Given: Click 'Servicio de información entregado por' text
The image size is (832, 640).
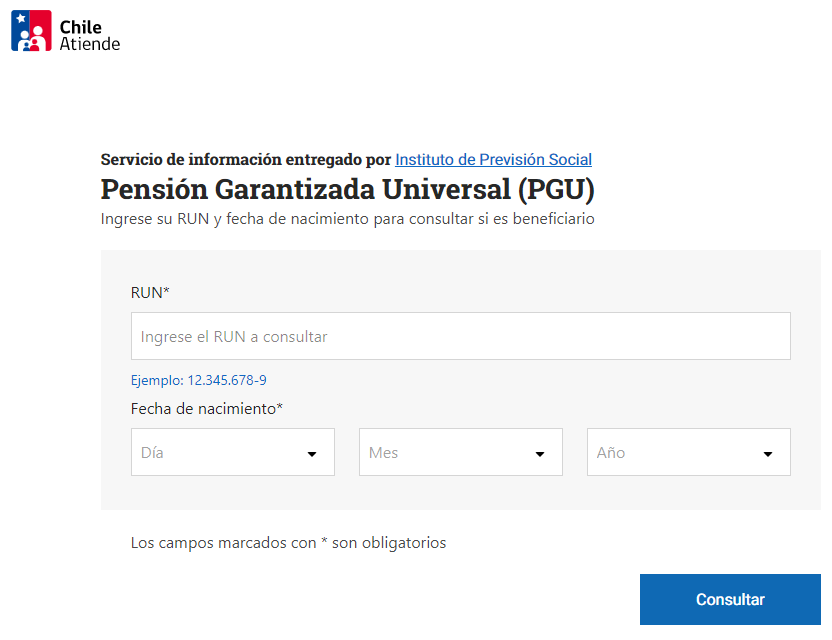Looking at the screenshot, I should [246, 159].
